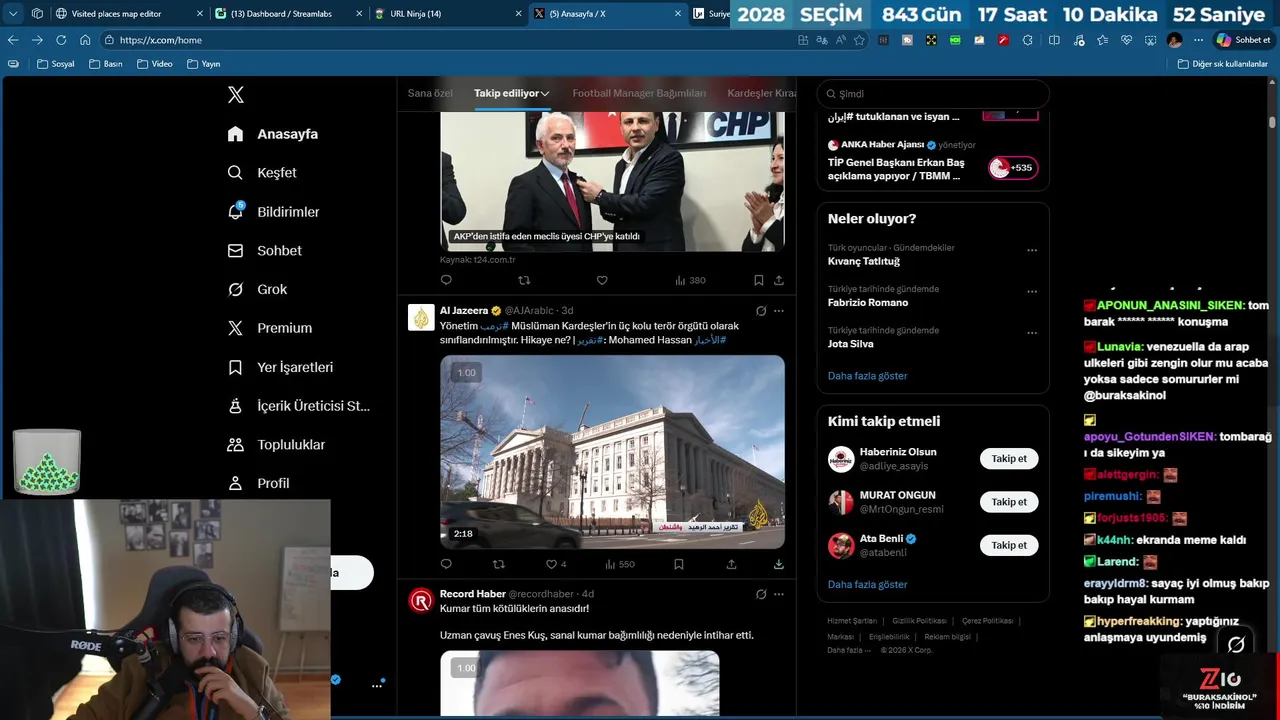This screenshot has height=720, width=1280.
Task: Open Bildirimler notifications
Action: [273, 212]
